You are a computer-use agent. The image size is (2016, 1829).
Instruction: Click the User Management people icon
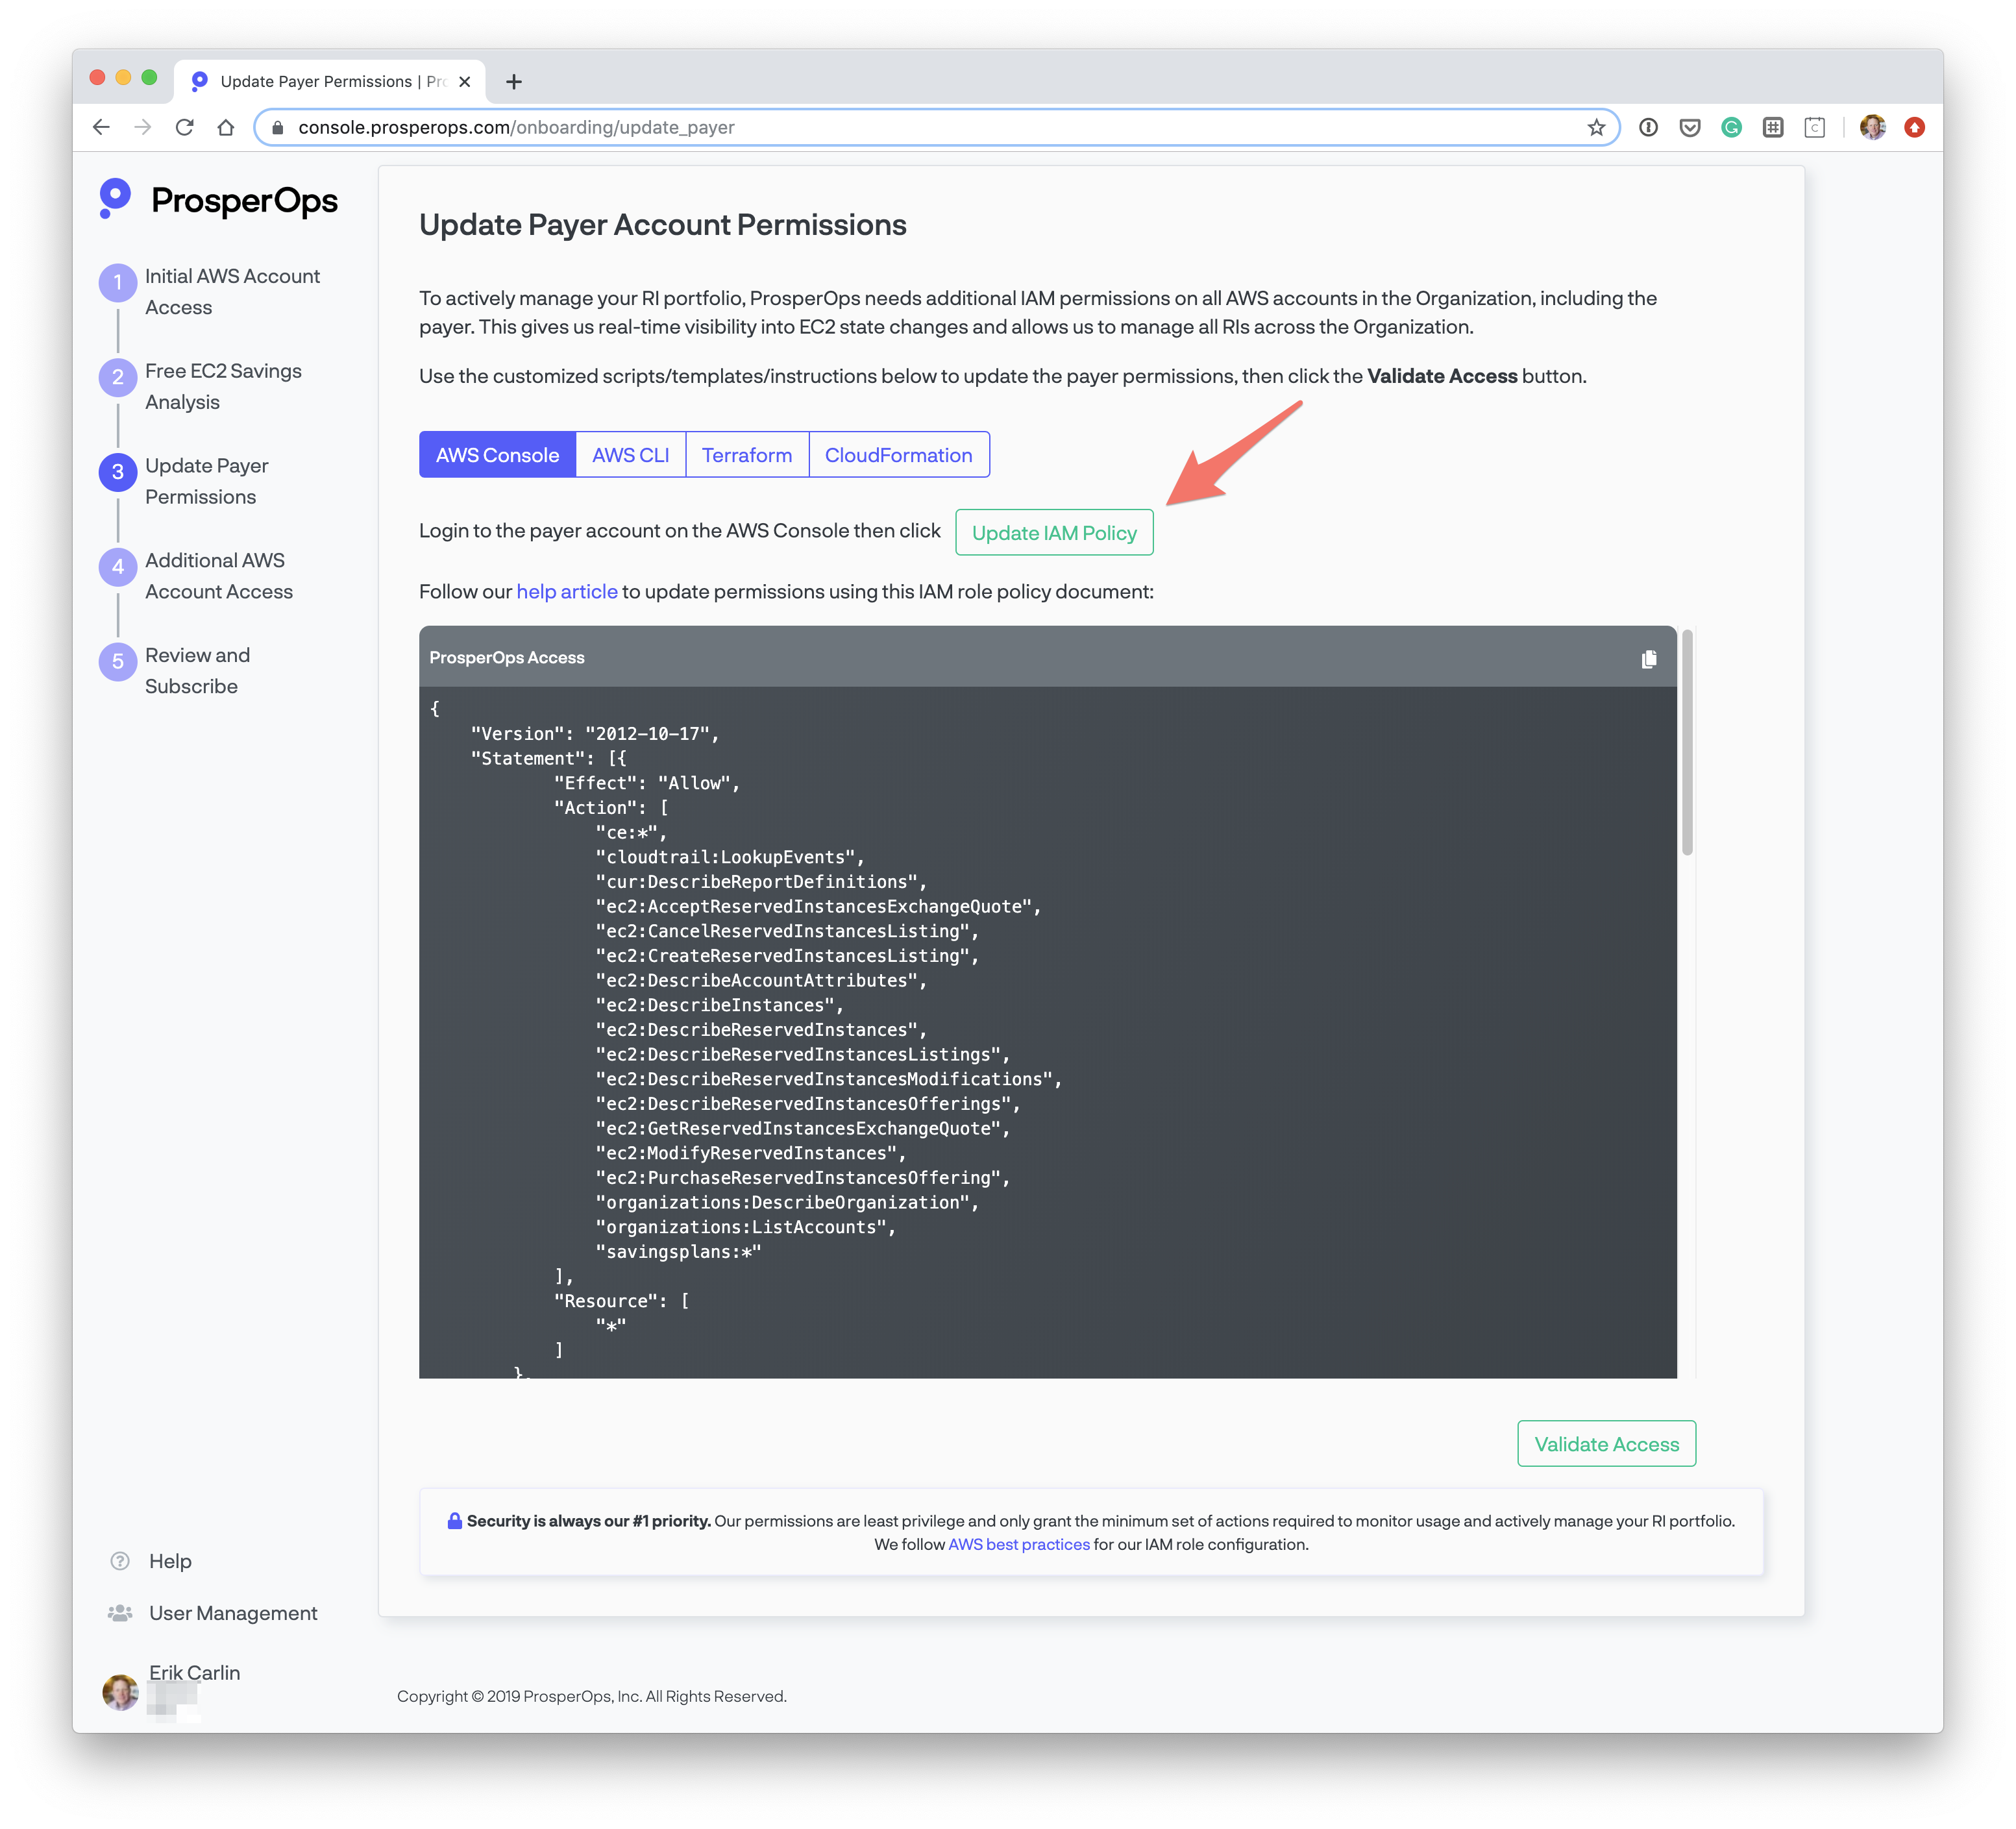click(120, 1613)
